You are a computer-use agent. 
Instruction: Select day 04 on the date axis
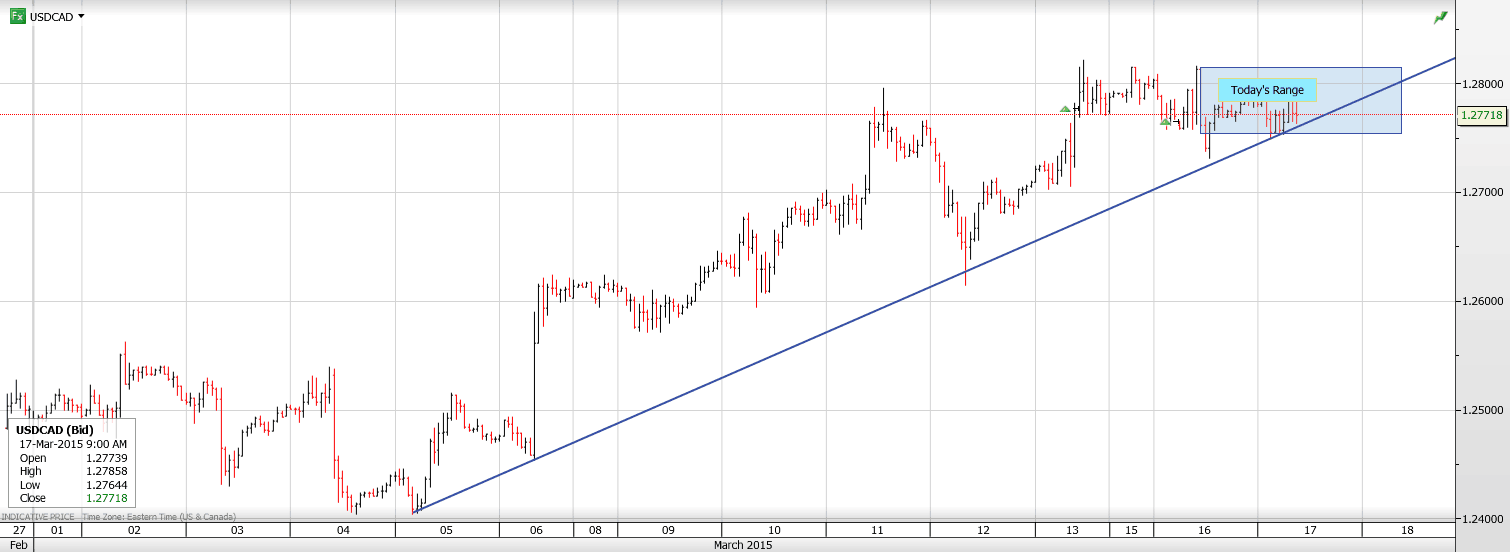(343, 530)
